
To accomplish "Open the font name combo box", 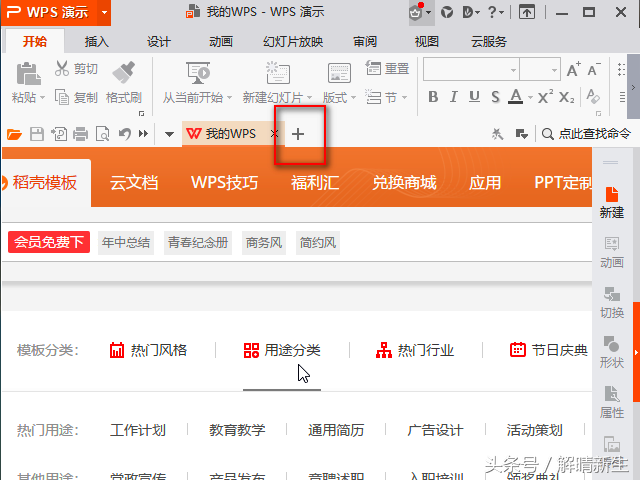I will coord(471,70).
